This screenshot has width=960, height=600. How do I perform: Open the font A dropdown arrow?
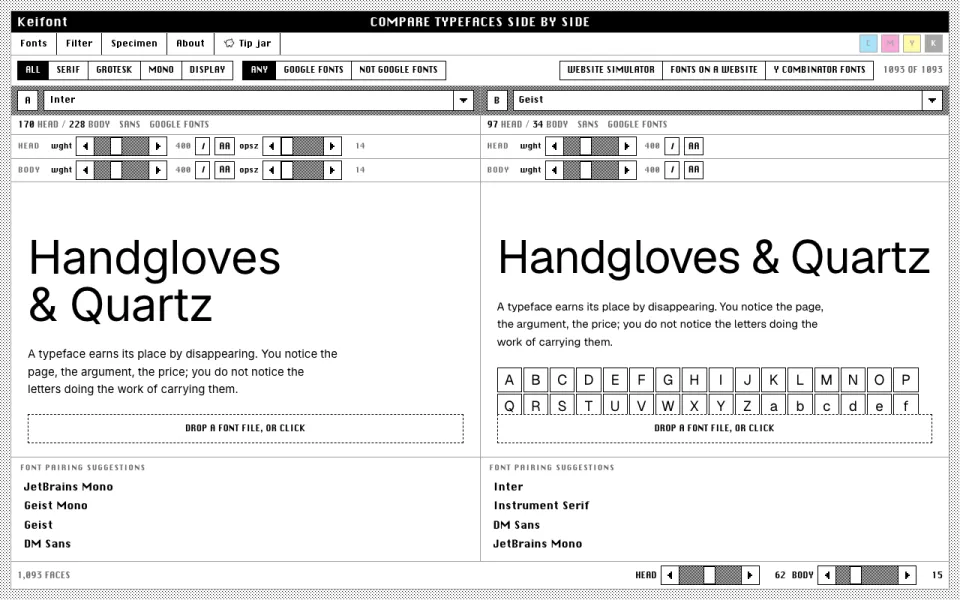tap(463, 100)
